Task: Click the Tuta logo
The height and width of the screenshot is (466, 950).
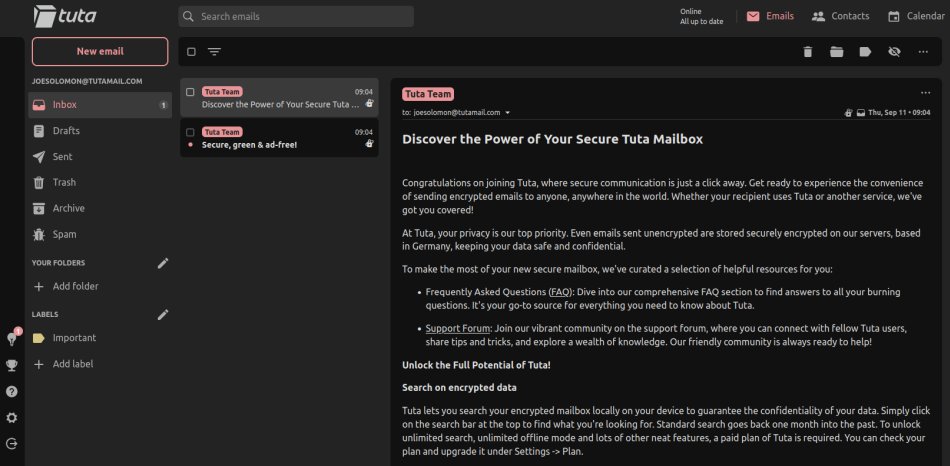Action: tap(65, 16)
